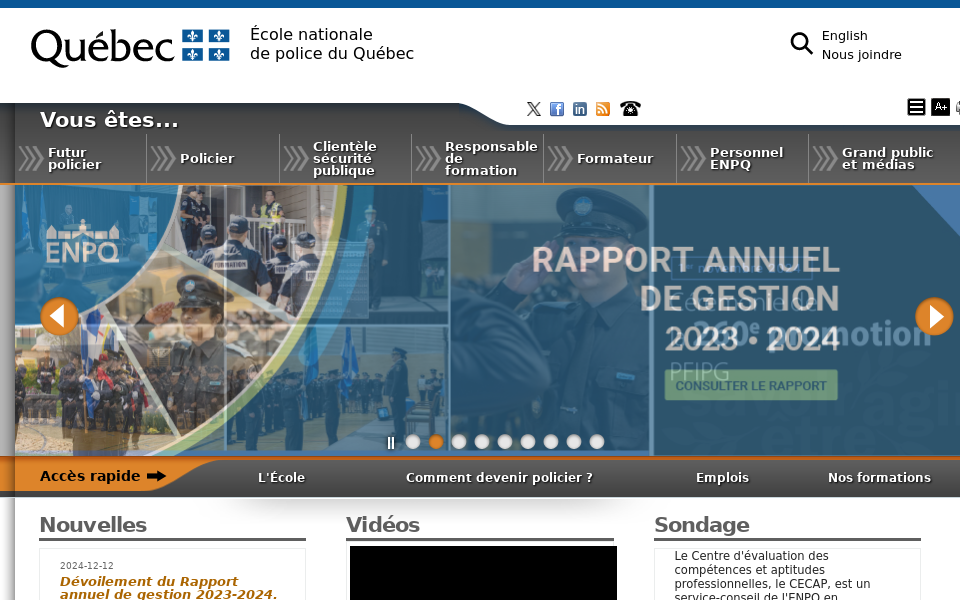Select the Formateur menu item
960x600 pixels.
click(615, 158)
